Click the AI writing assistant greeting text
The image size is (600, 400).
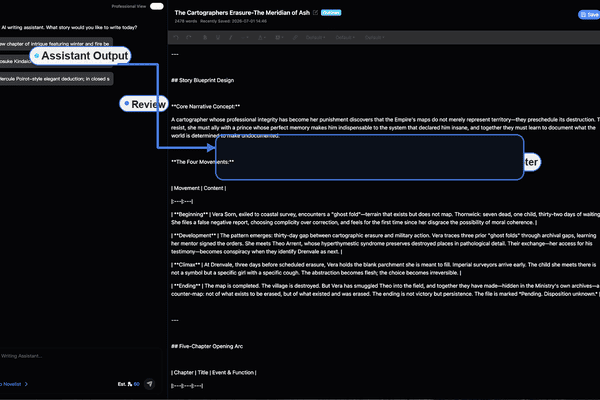(69, 27)
